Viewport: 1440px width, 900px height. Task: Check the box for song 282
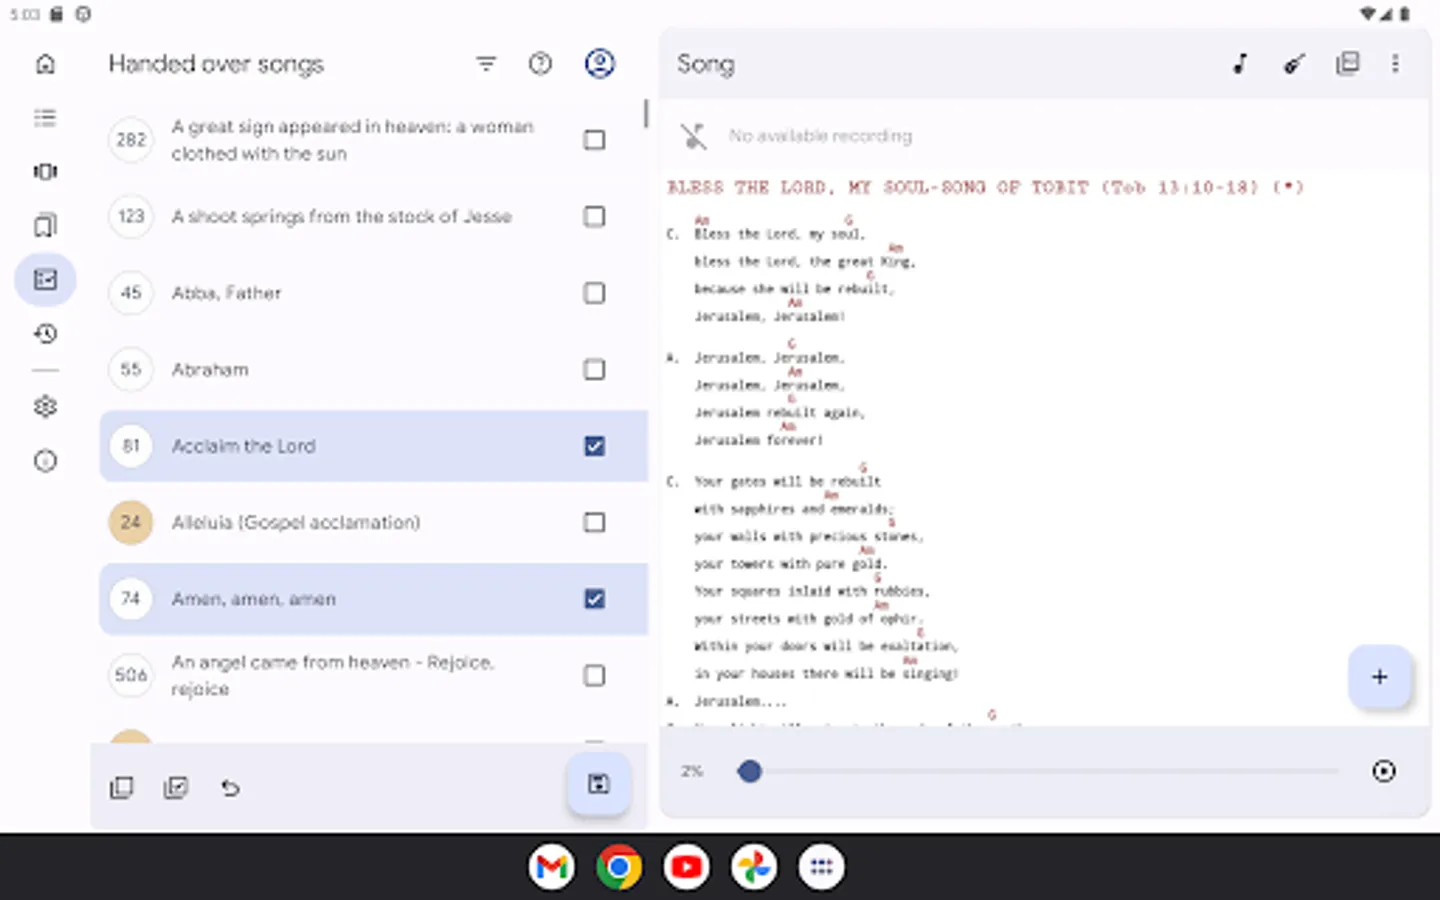coord(594,140)
